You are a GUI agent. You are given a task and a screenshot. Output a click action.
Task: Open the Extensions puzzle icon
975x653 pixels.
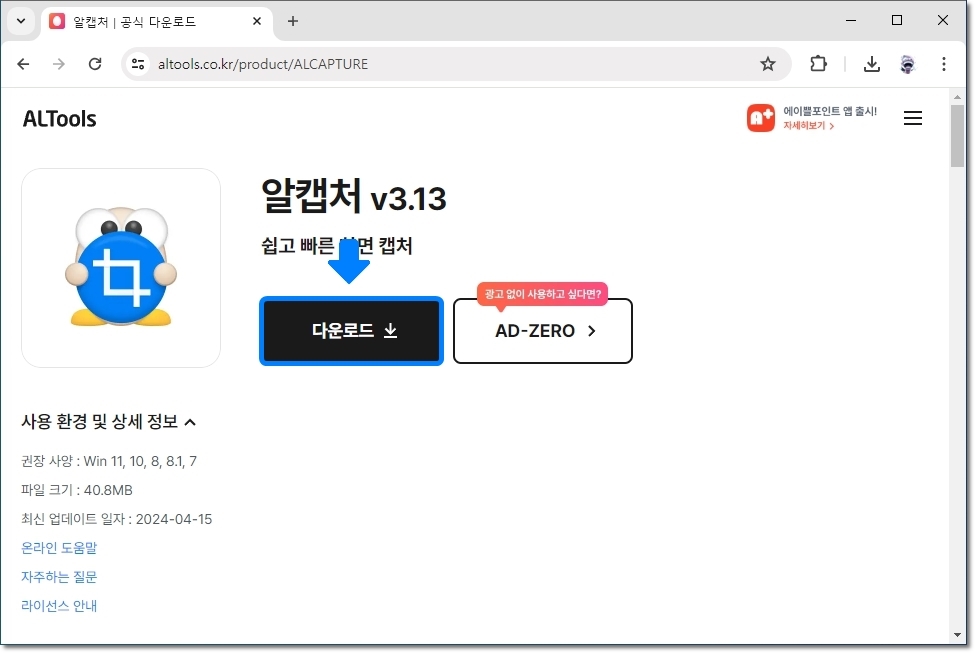click(818, 64)
